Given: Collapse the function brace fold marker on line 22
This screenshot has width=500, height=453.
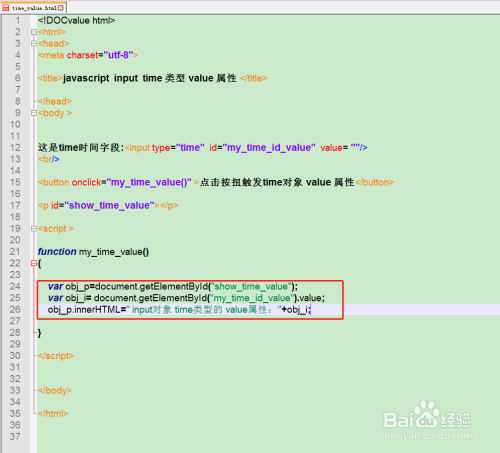Looking at the screenshot, I should click(34, 263).
